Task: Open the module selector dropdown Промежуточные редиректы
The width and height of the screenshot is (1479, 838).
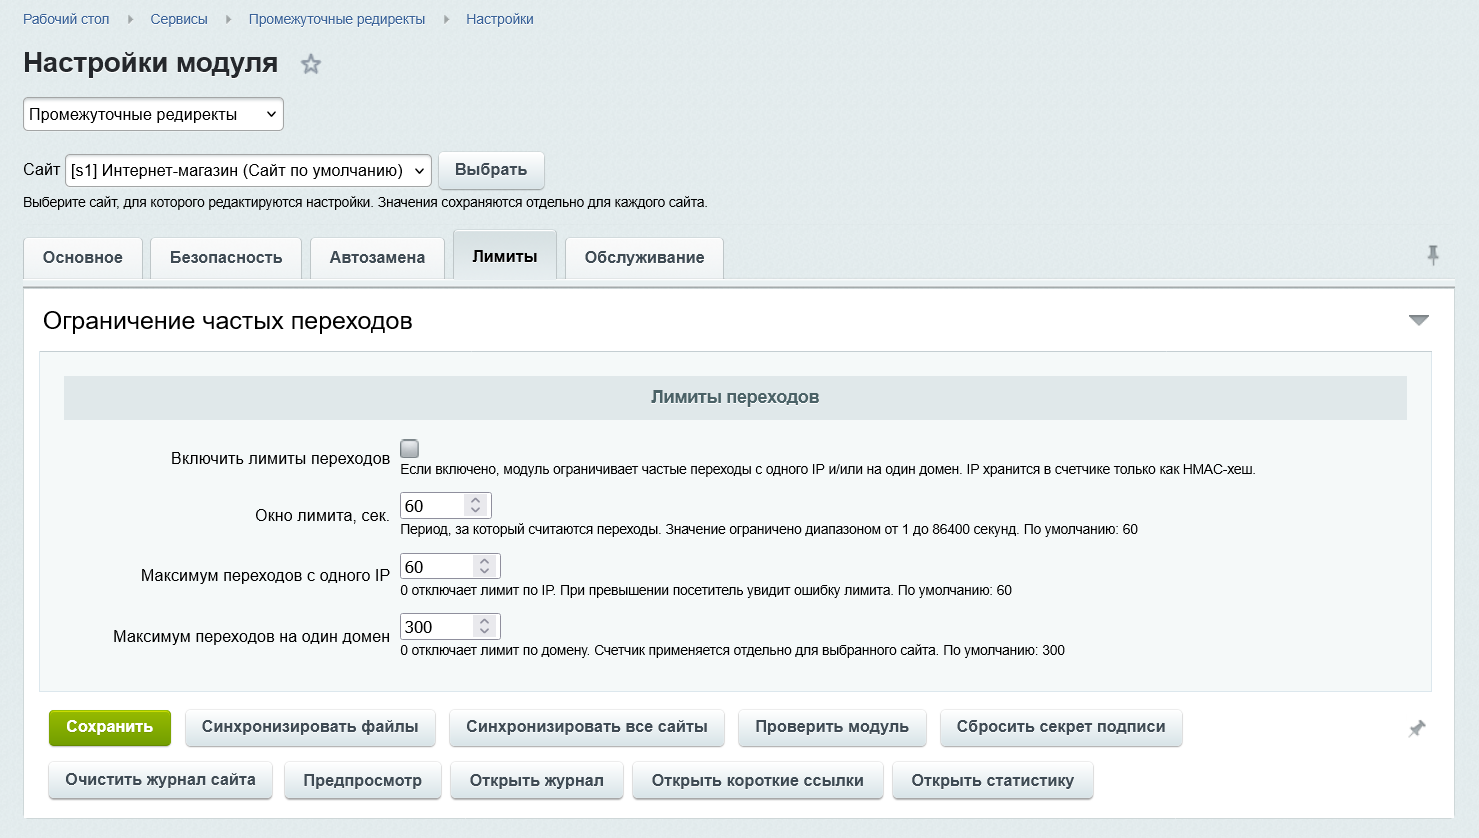Action: point(153,114)
